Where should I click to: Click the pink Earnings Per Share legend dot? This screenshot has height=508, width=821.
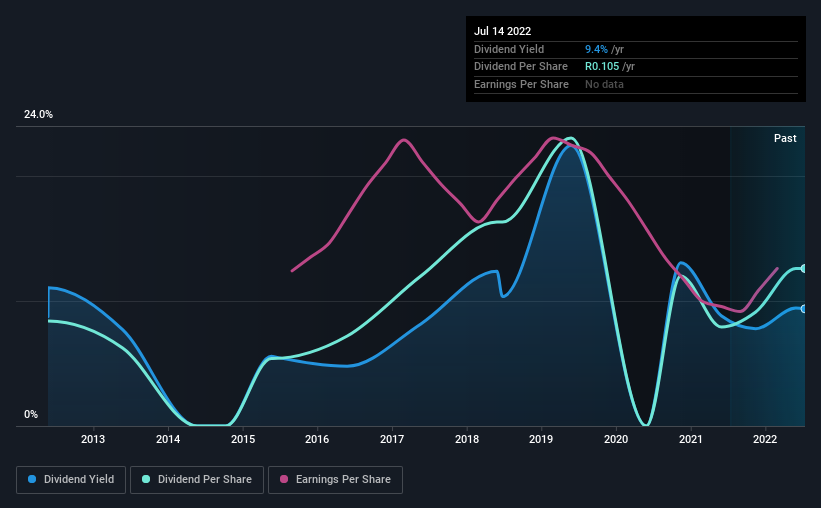[284, 479]
